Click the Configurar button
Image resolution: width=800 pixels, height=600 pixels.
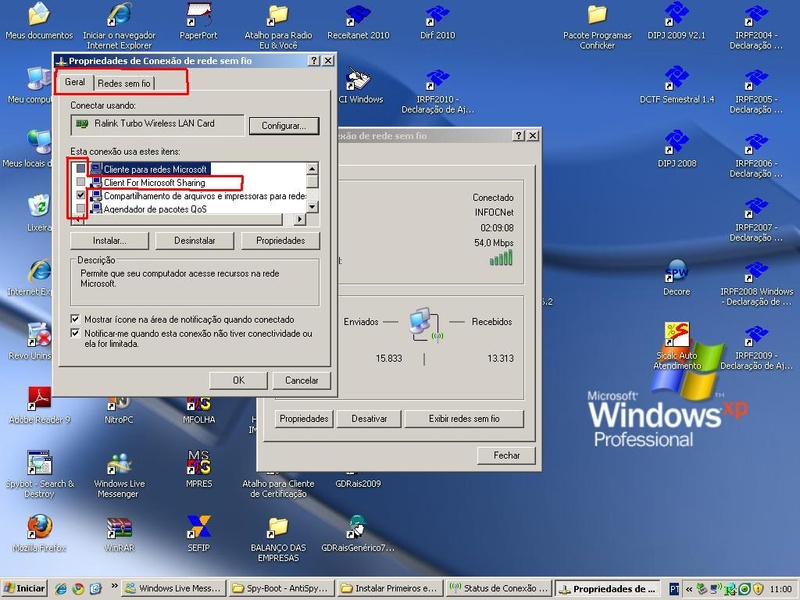pyautogui.click(x=284, y=126)
